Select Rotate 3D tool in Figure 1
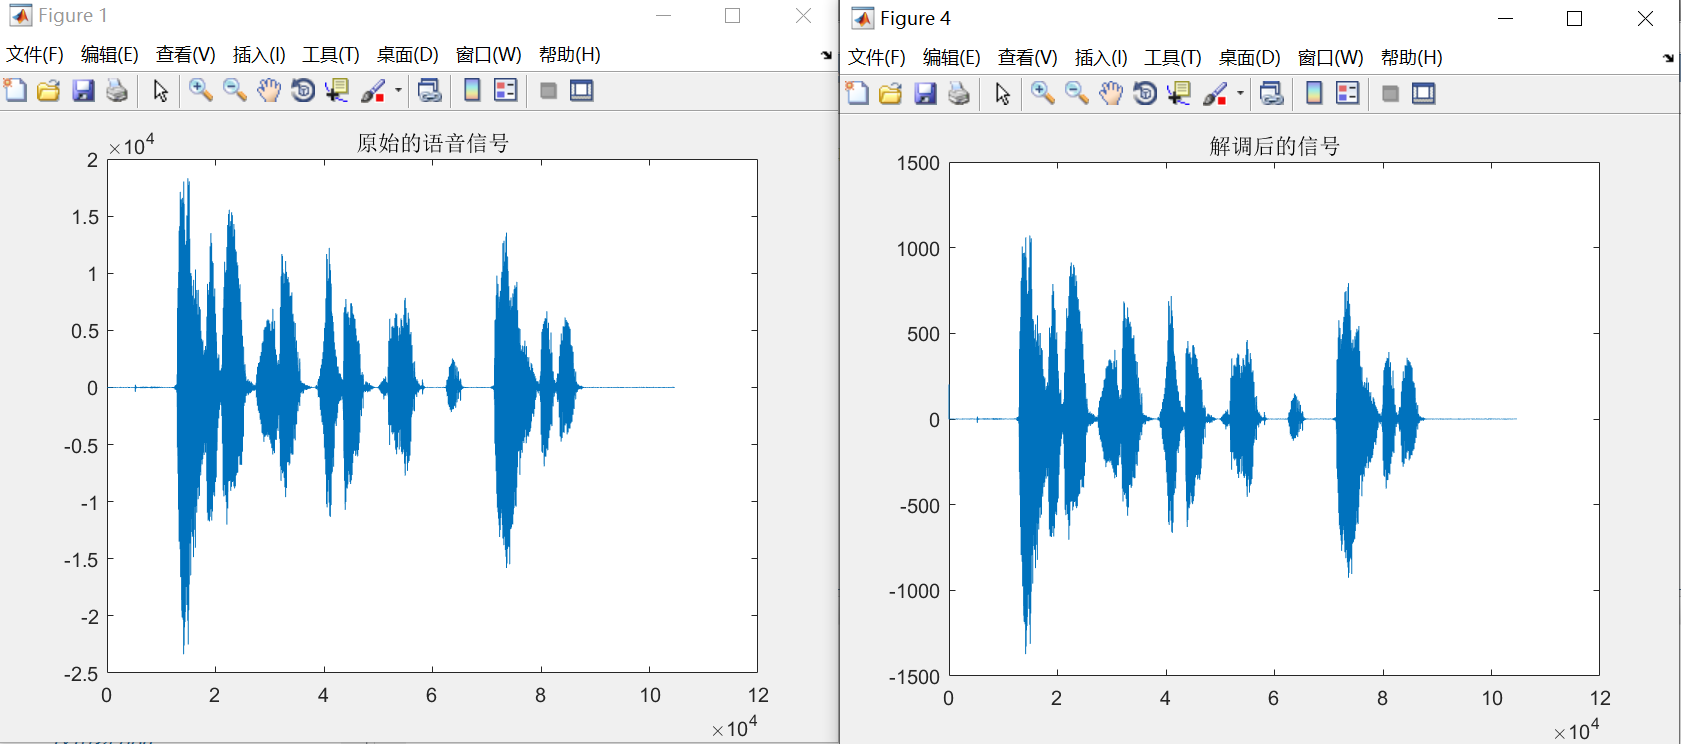Screen dimensions: 1681x744 click(x=303, y=91)
